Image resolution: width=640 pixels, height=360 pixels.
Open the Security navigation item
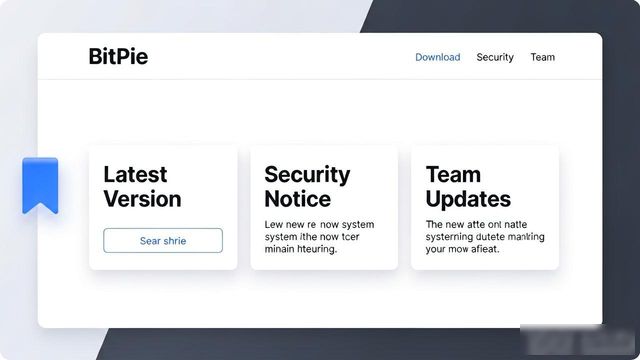pyautogui.click(x=495, y=57)
